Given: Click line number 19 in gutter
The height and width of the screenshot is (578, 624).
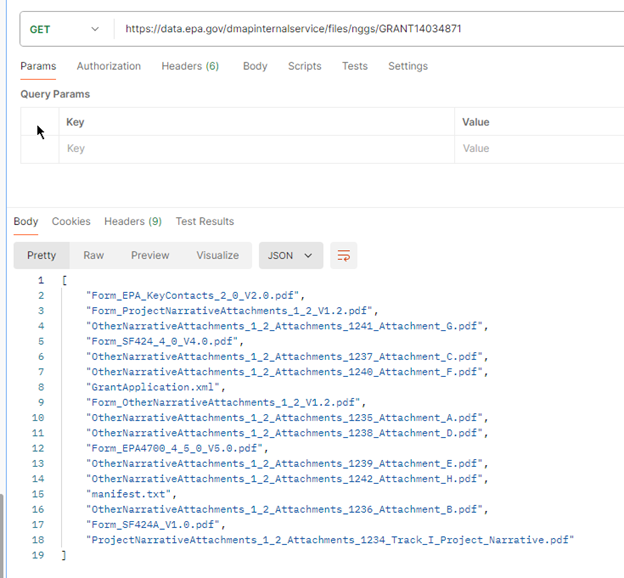Looking at the screenshot, I should coord(38,555).
